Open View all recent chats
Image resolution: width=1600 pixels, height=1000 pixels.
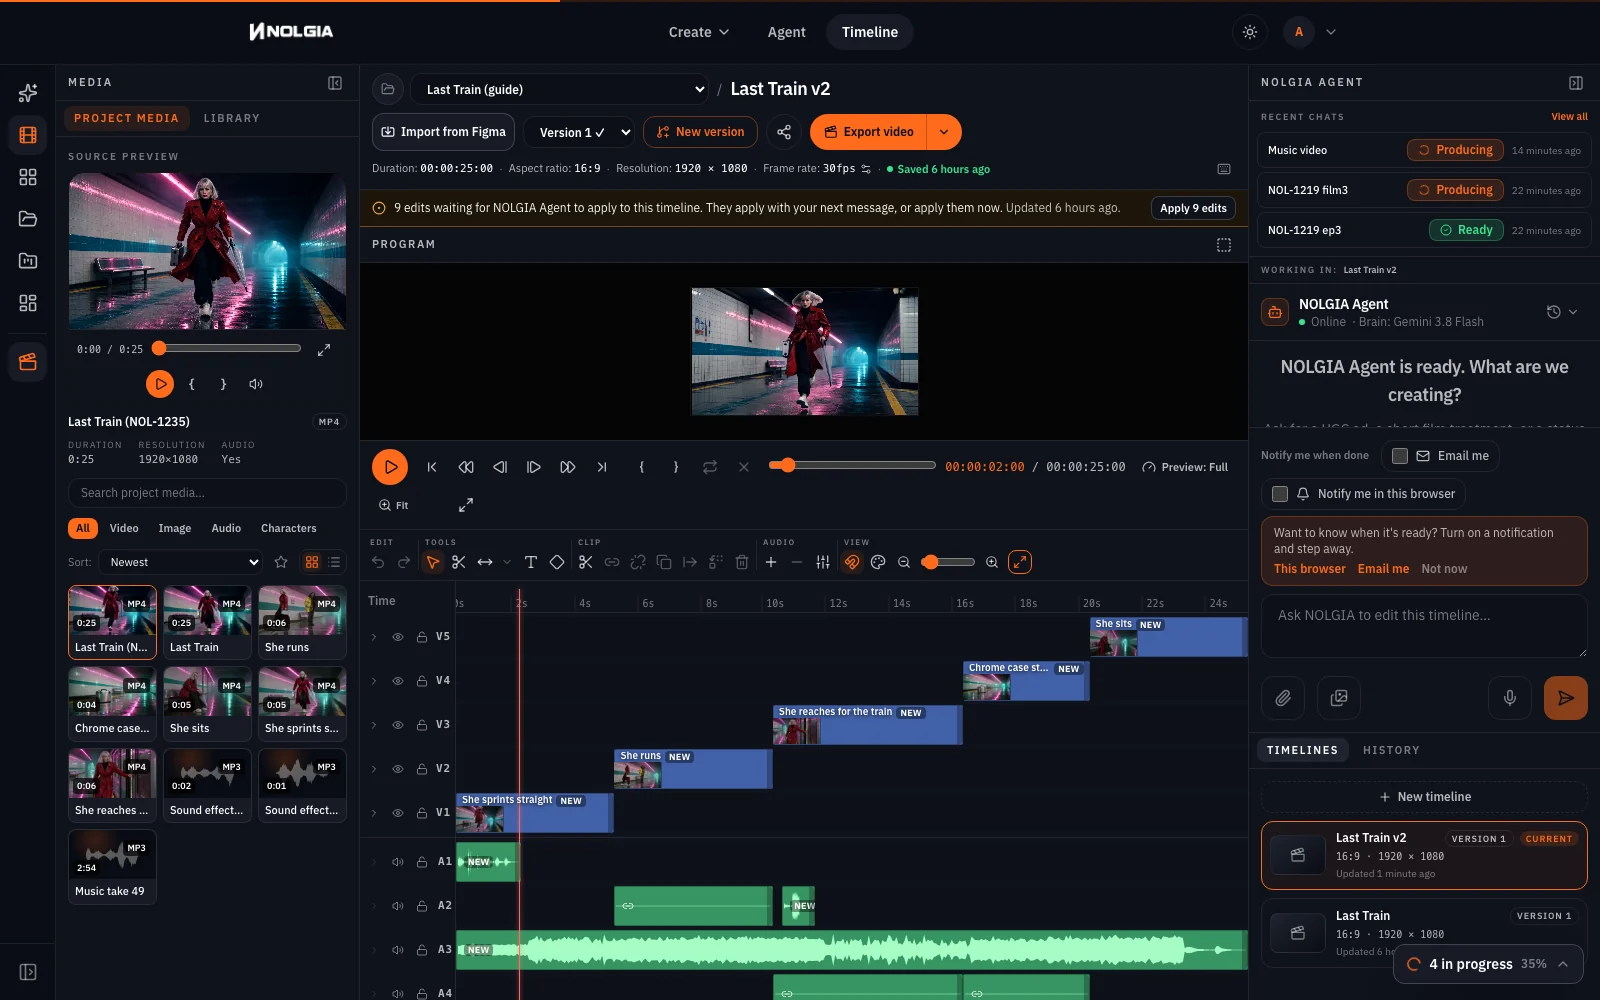pos(1569,117)
